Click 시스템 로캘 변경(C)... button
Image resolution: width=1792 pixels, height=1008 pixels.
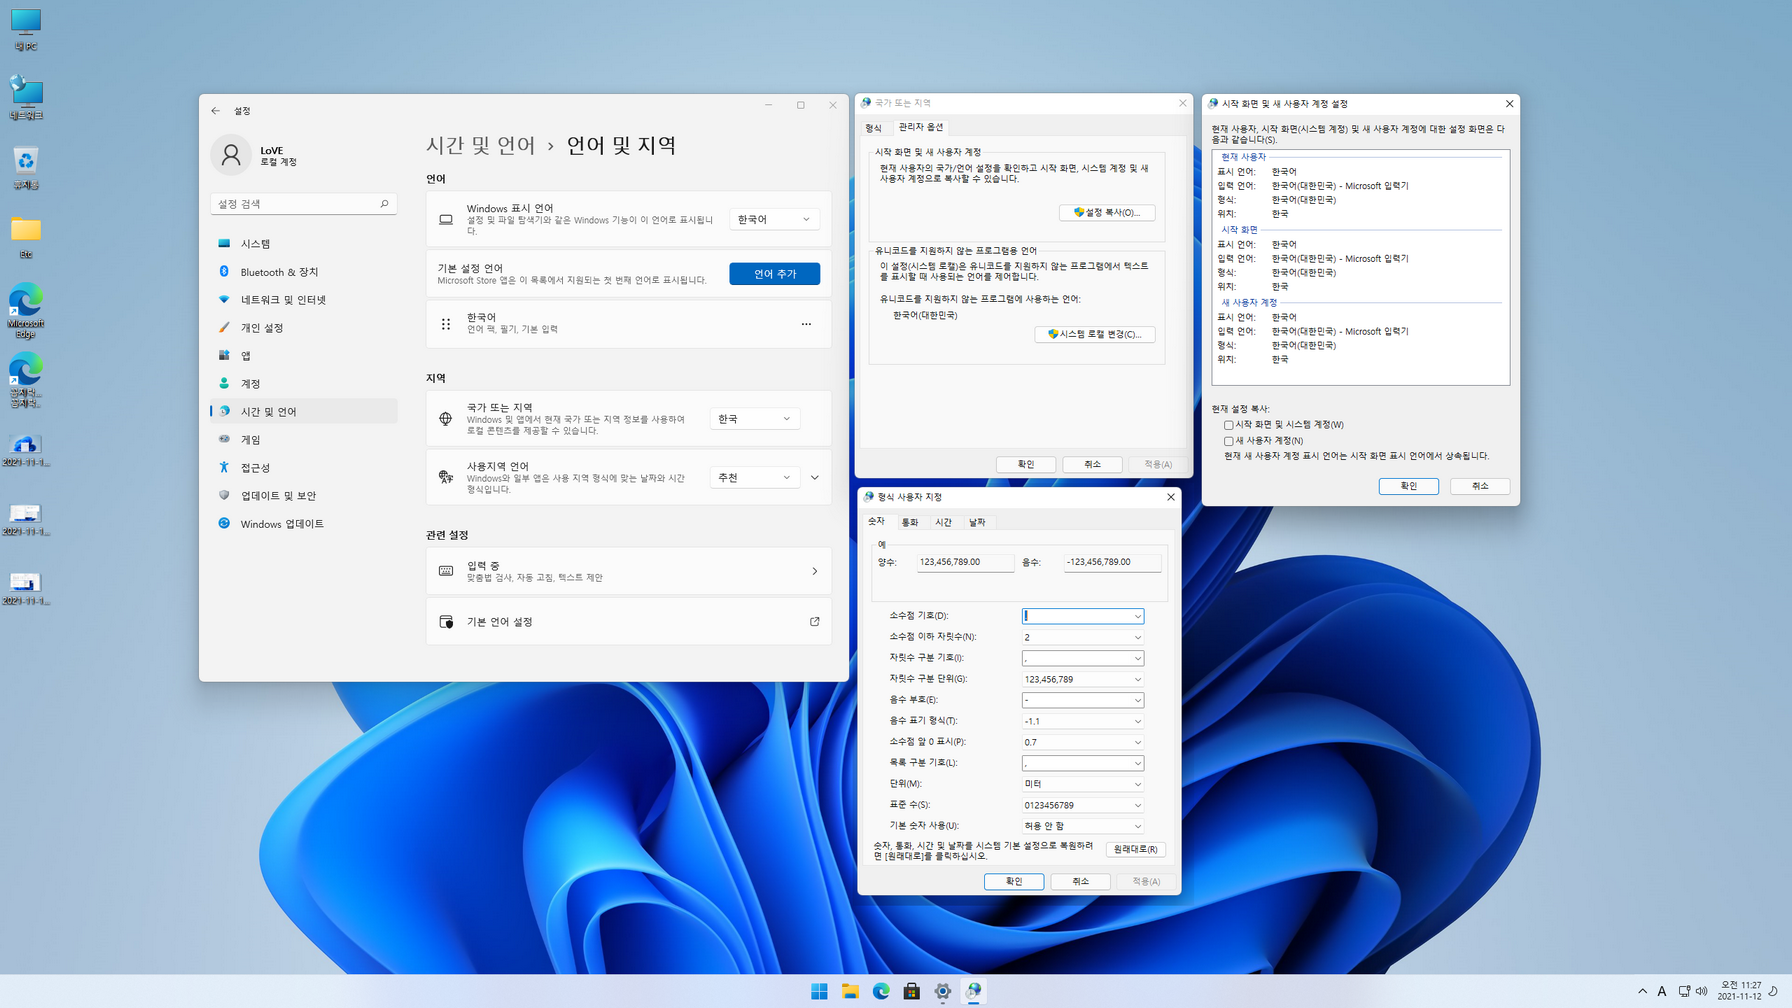1095,334
